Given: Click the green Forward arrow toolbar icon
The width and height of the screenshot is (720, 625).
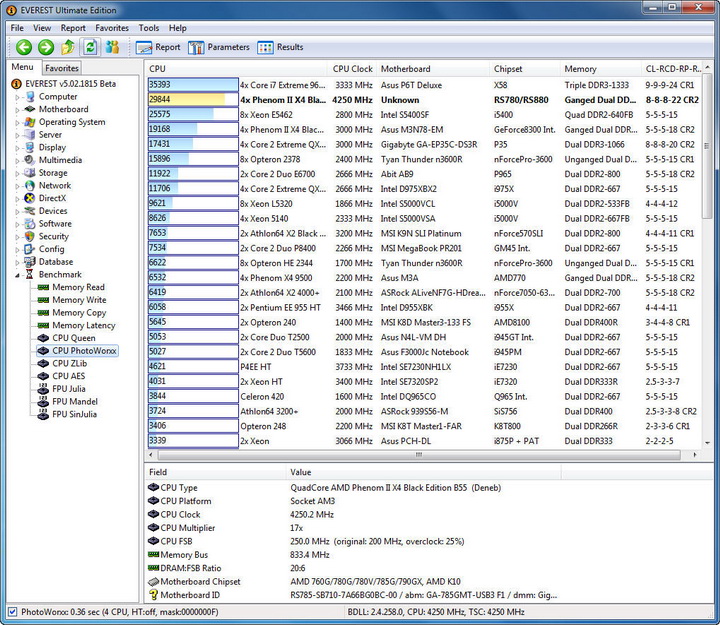Looking at the screenshot, I should pos(45,47).
